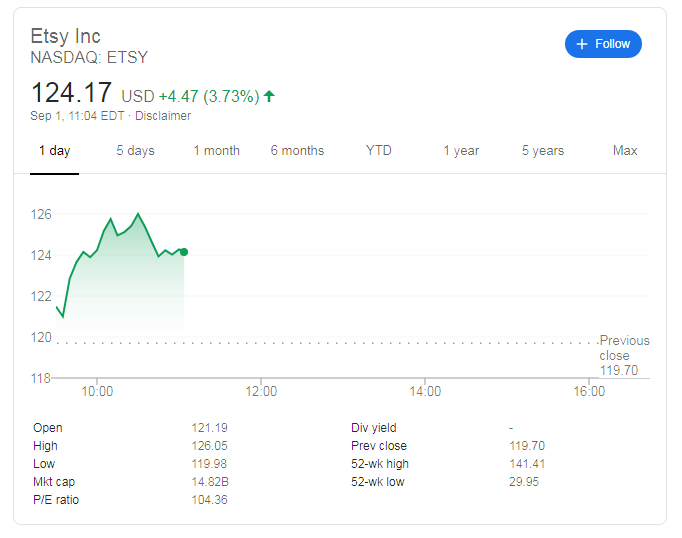The height and width of the screenshot is (538, 682).
Task: Select the Max range tab
Action: [625, 151]
